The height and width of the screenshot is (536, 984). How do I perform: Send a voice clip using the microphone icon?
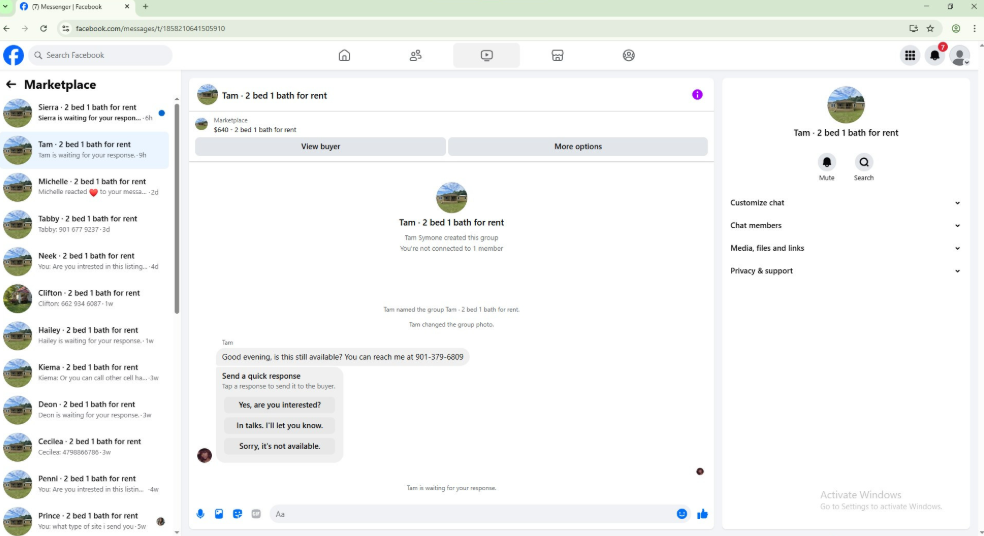tap(200, 513)
